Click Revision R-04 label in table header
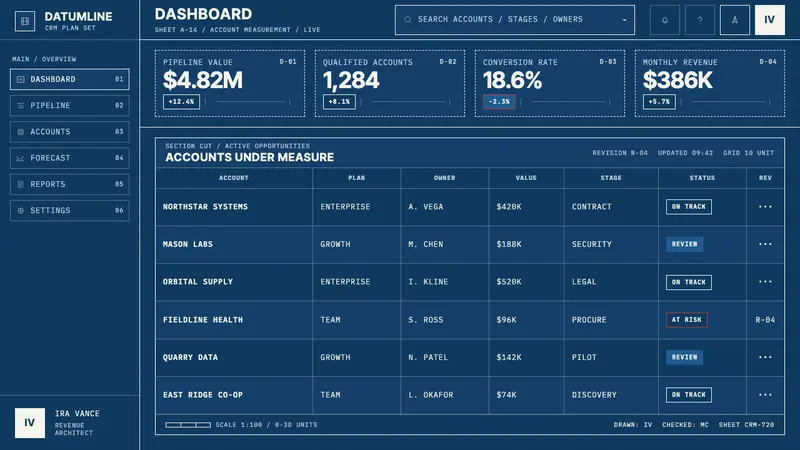The image size is (800, 450). [x=620, y=153]
